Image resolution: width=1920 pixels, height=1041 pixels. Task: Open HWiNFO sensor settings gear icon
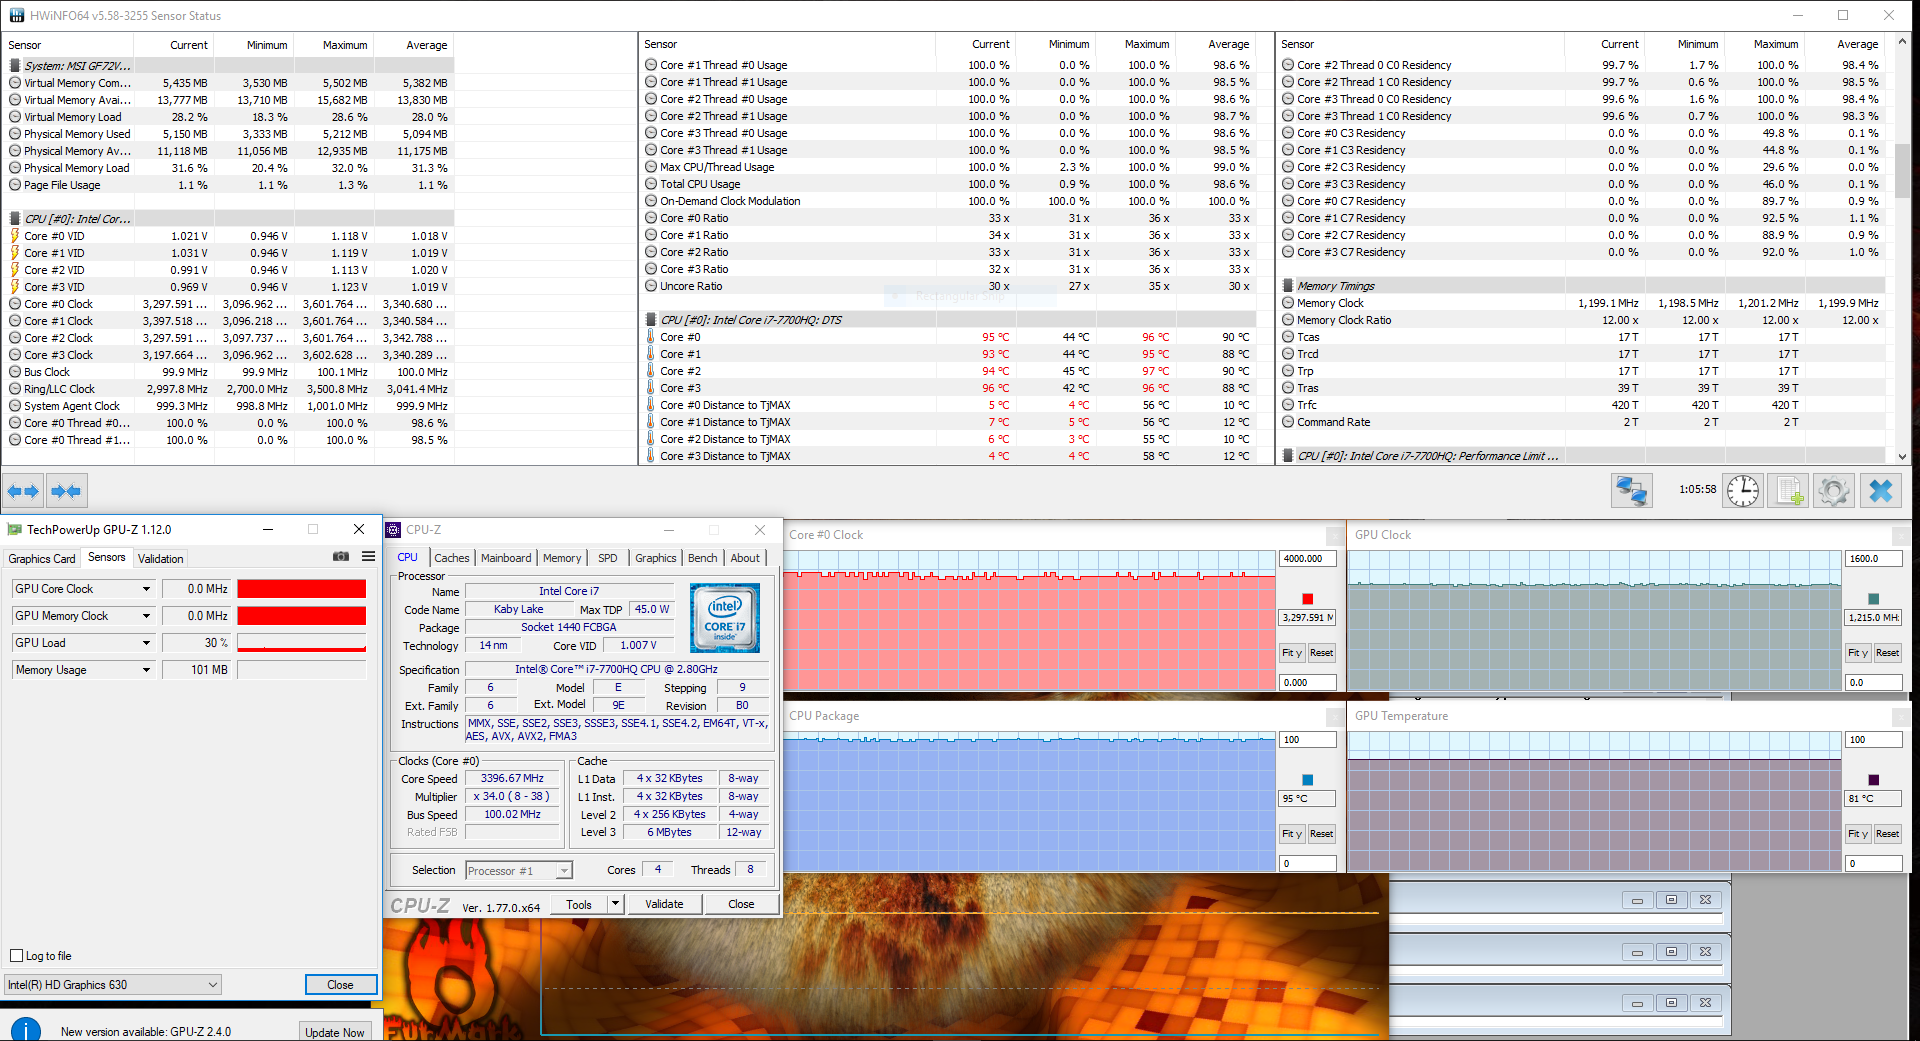pos(1834,490)
